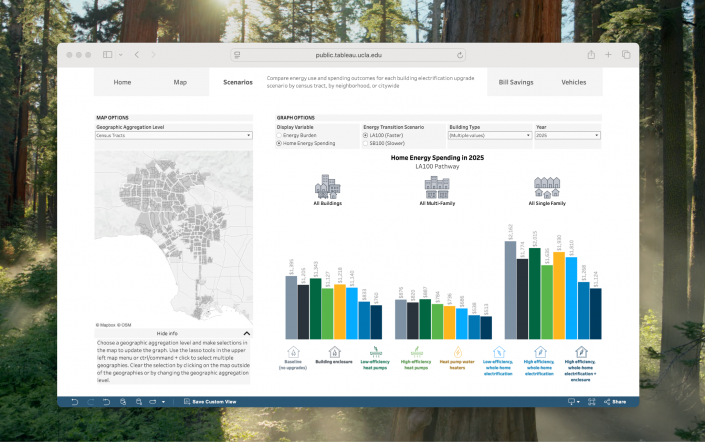The image size is (705, 442).
Task: Click the Tableau pause updates icon
Action: tap(139, 402)
